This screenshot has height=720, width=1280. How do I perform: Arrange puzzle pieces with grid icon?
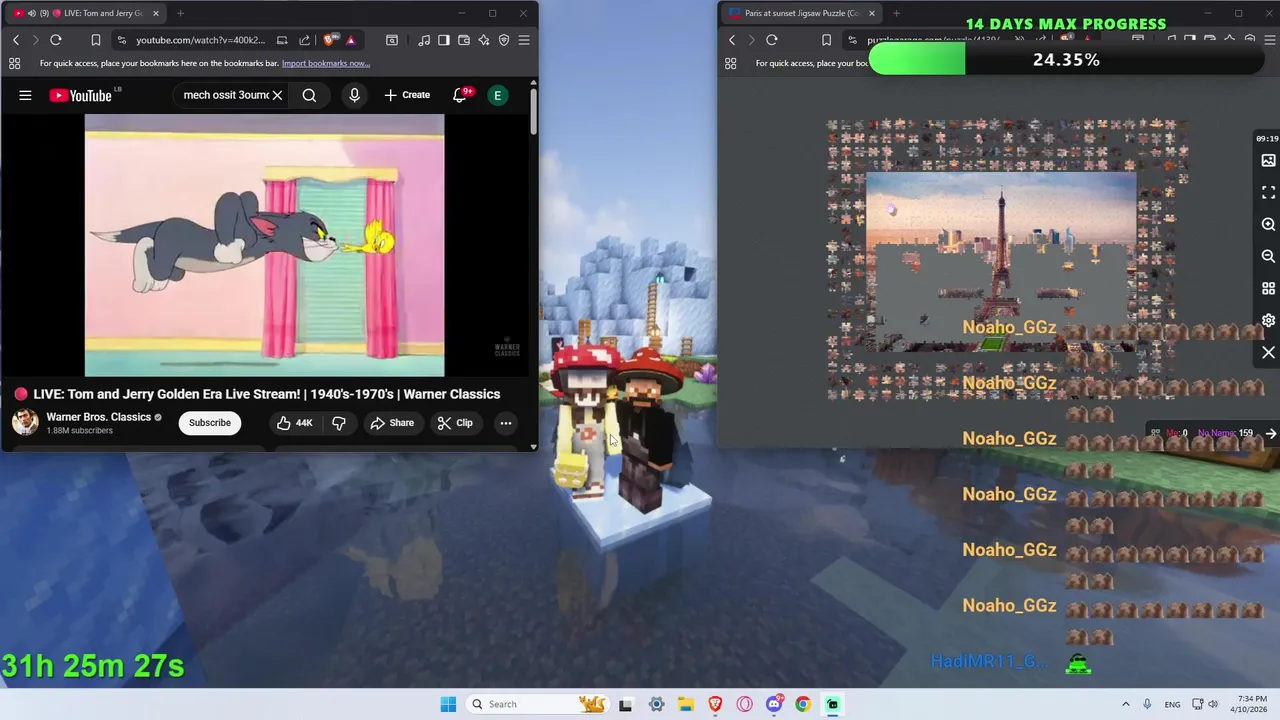[1268, 289]
